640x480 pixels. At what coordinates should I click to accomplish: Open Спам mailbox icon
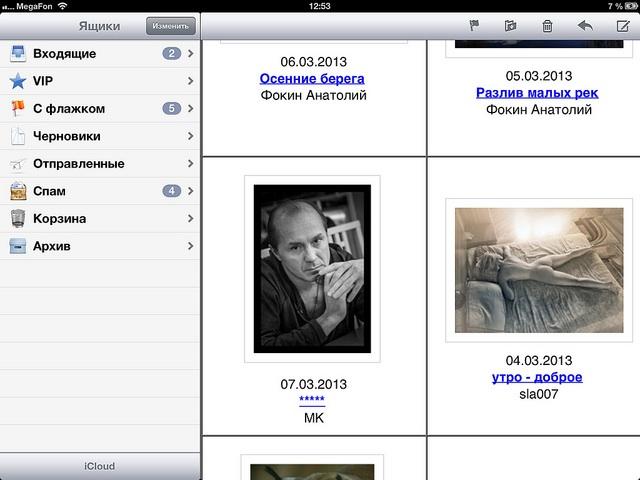18,191
